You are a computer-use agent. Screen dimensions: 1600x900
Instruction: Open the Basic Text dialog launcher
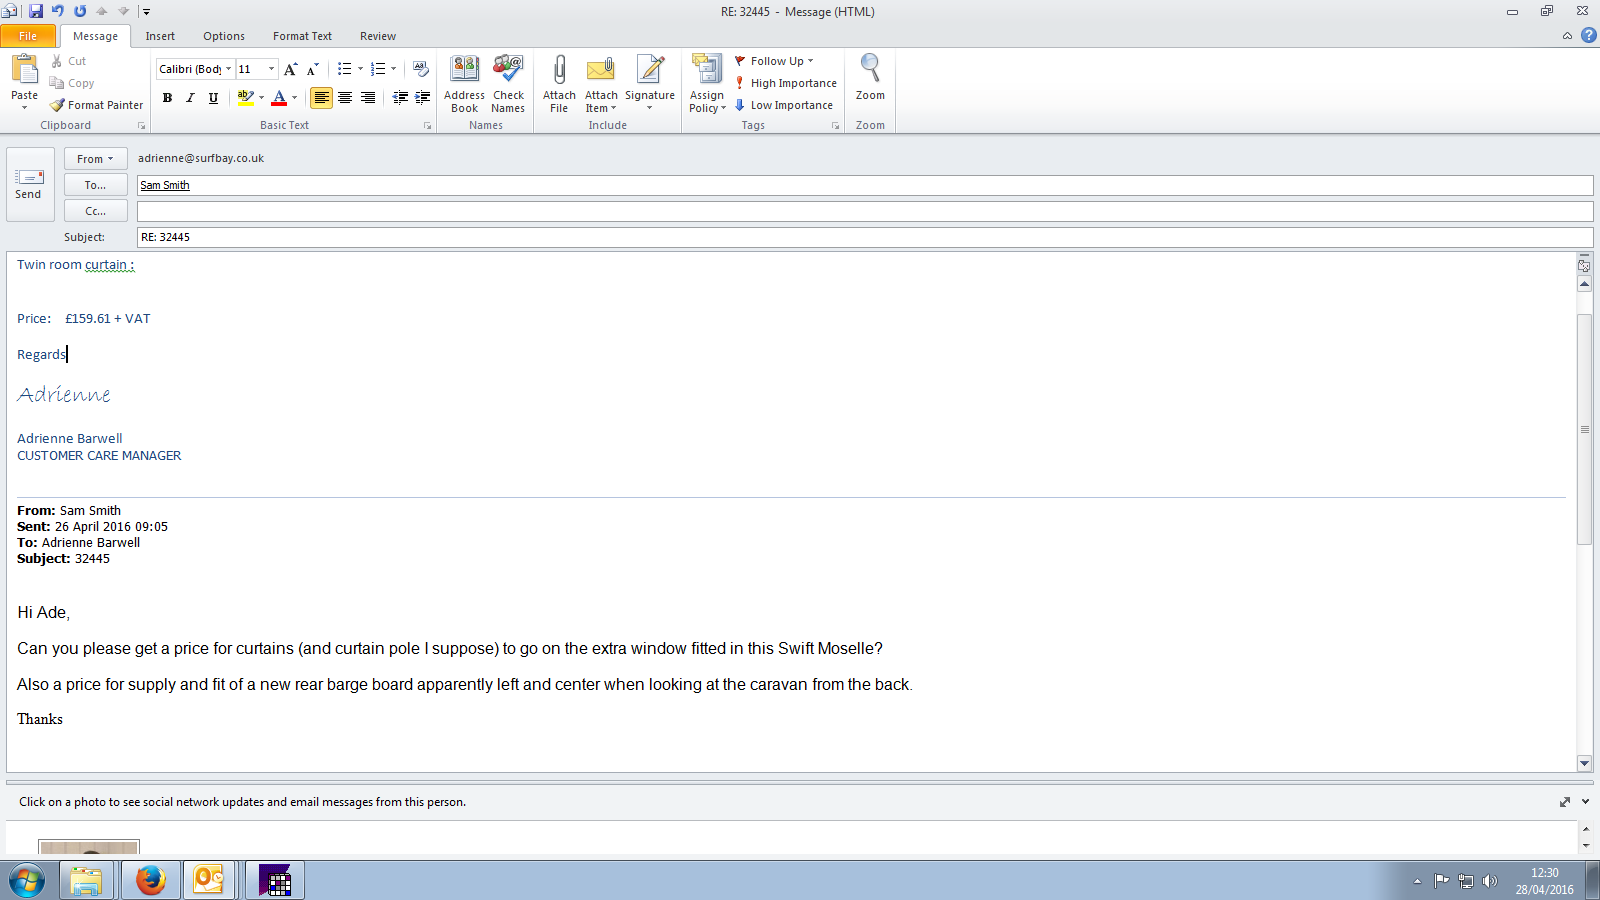click(427, 126)
